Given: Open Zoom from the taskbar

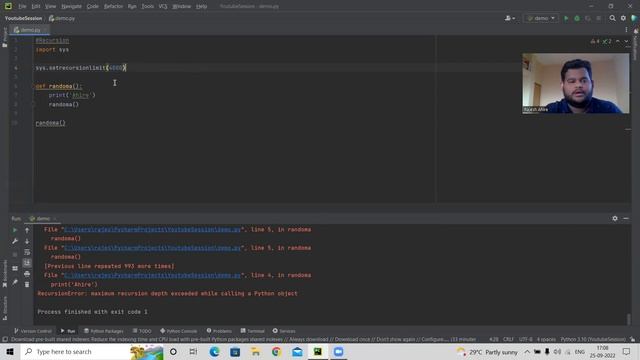Looking at the screenshot, I should click(x=338, y=351).
